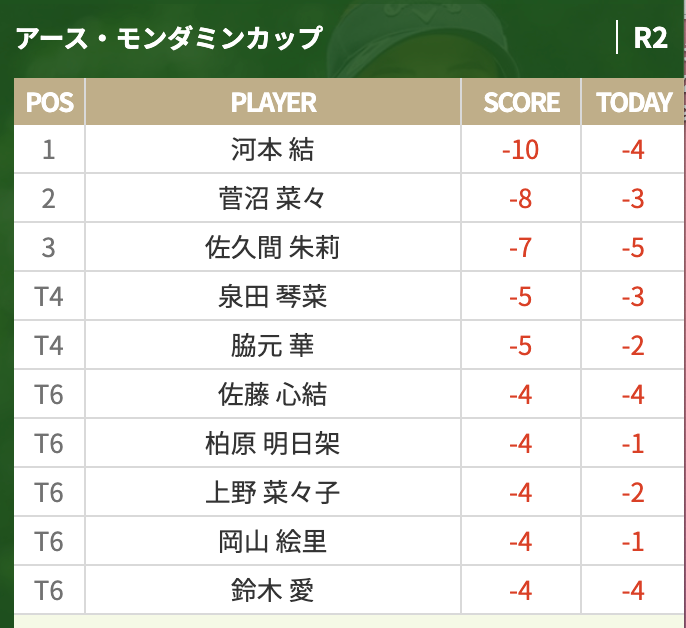Open 佐久間 朱莉 player entry
The height and width of the screenshot is (628, 686).
[x=273, y=247]
